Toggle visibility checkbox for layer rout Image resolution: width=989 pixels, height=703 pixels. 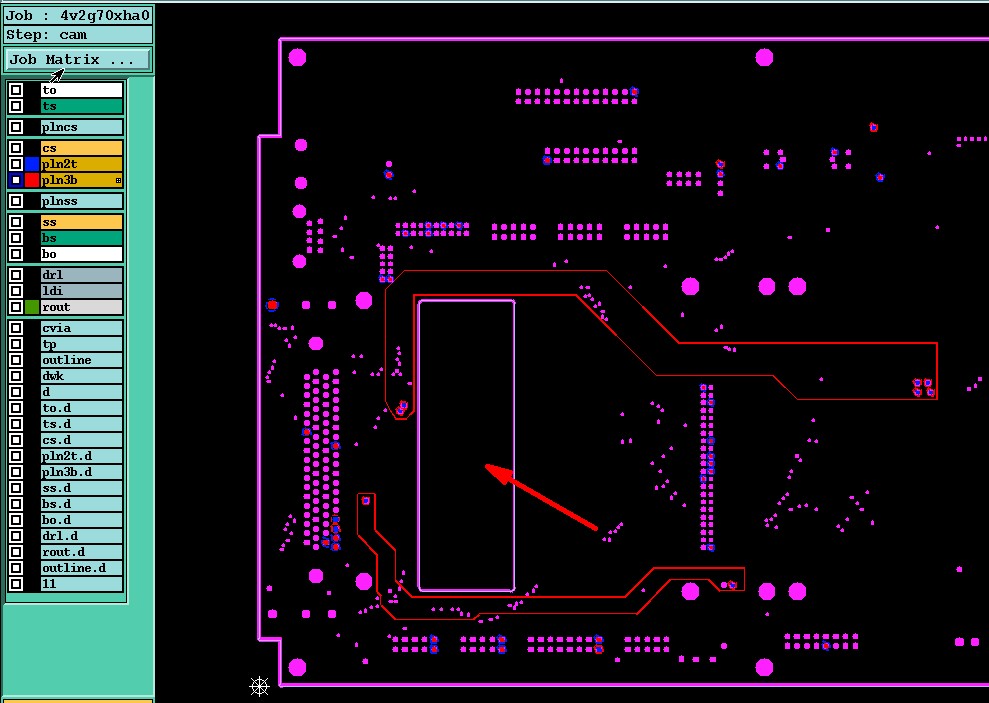click(x=16, y=307)
